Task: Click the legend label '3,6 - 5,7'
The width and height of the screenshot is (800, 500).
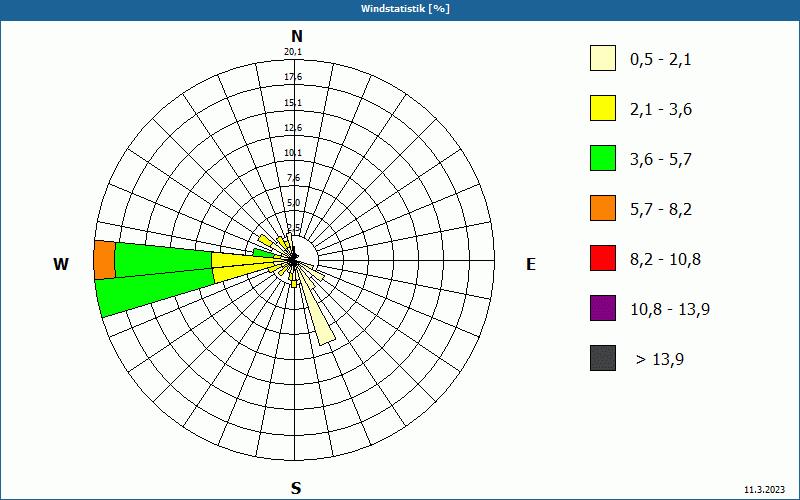Action: [661, 160]
